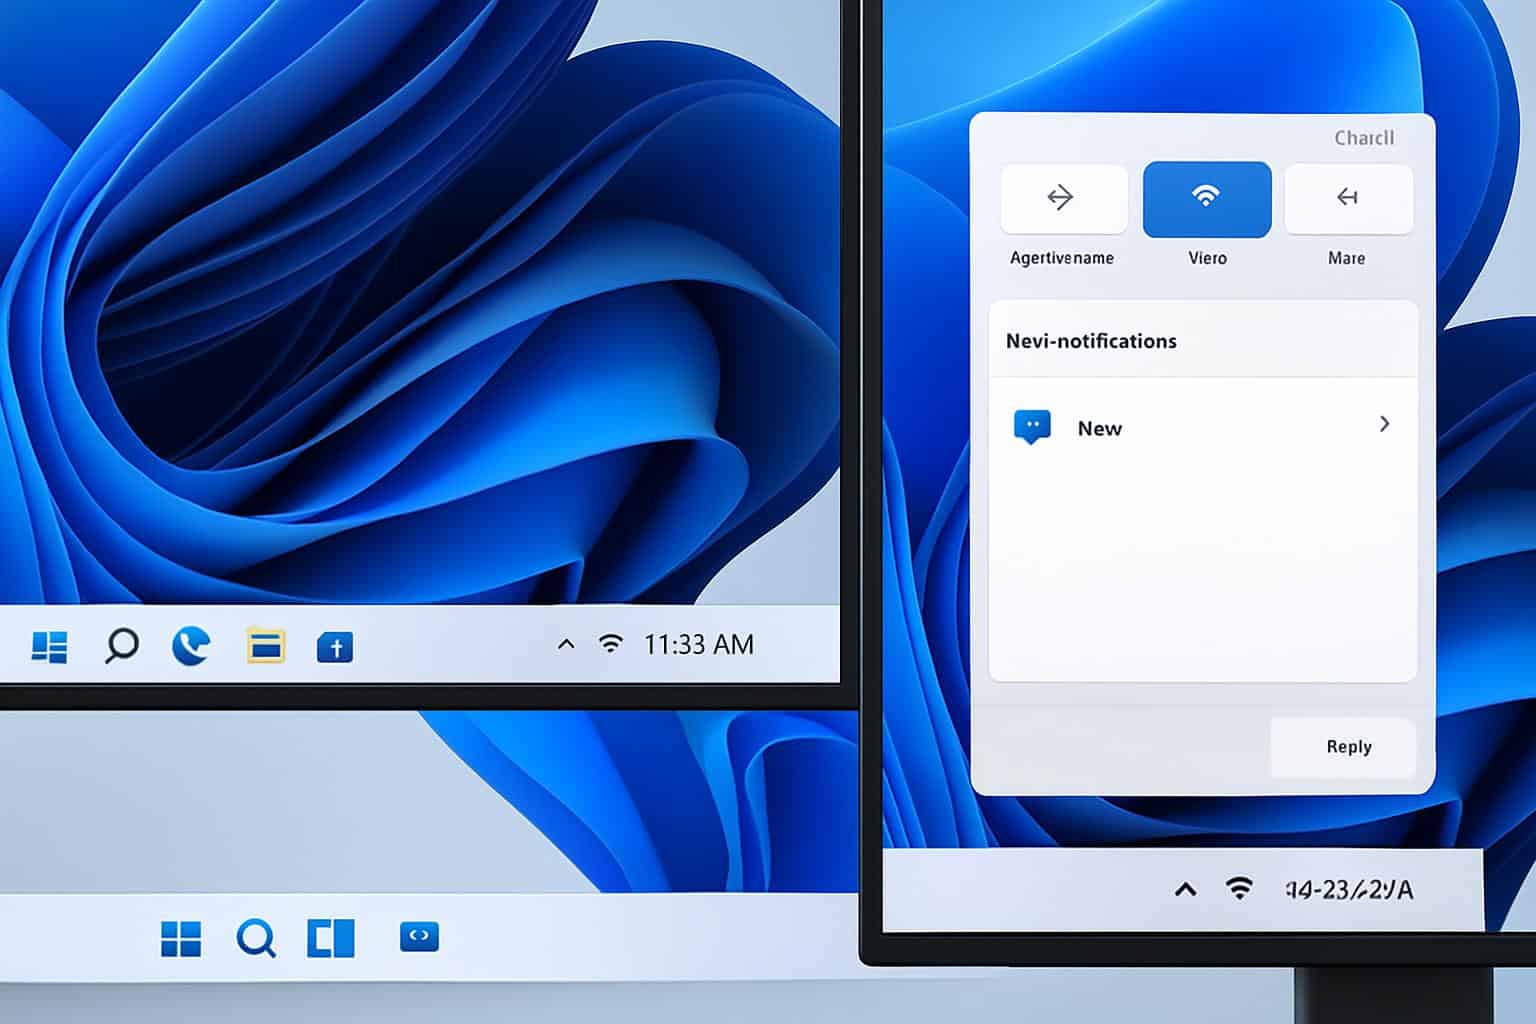
Task: Toggle the Mare quick setting tile
Action: 1348,199
